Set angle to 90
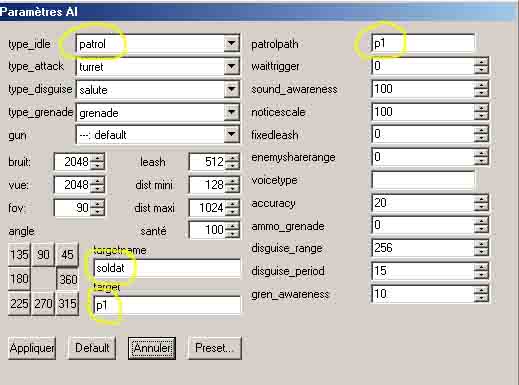This screenshot has height=385, width=519. click(x=43, y=255)
